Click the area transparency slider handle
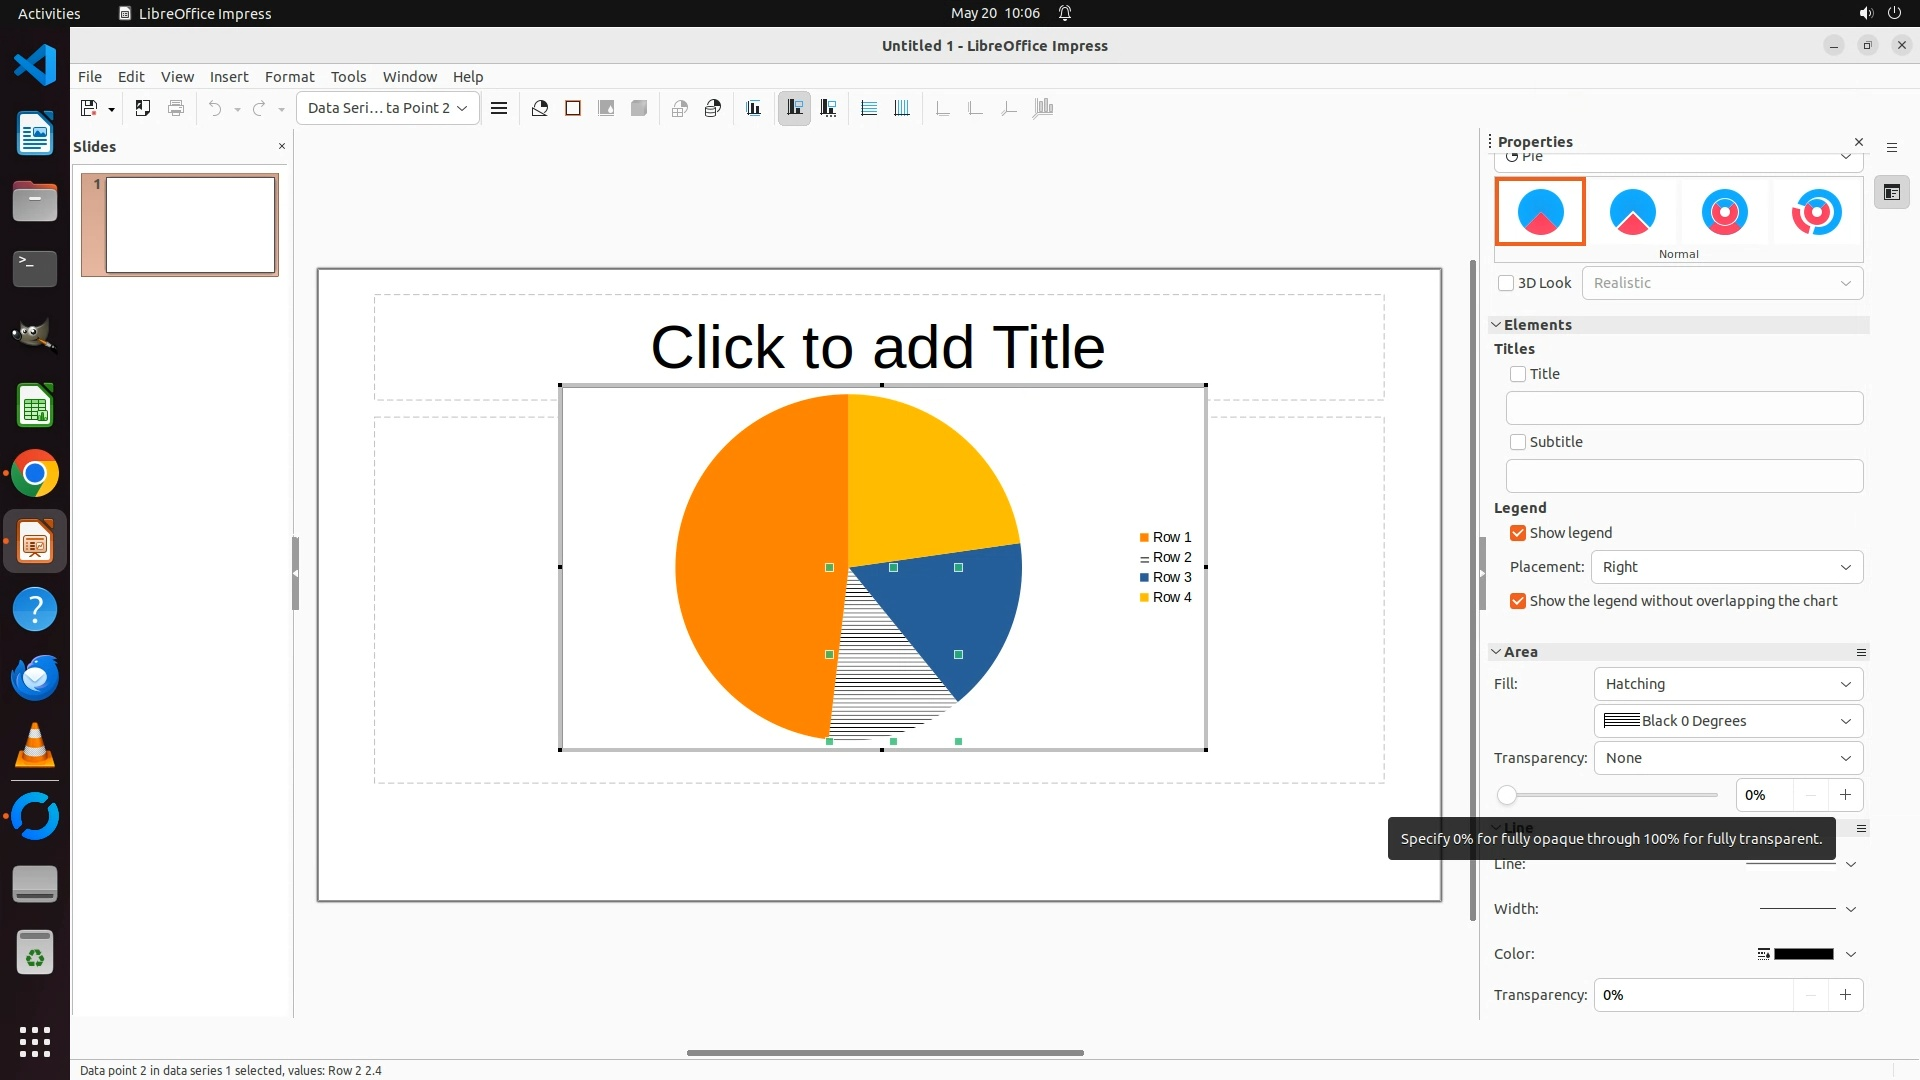This screenshot has width=1920, height=1080. click(x=1507, y=795)
